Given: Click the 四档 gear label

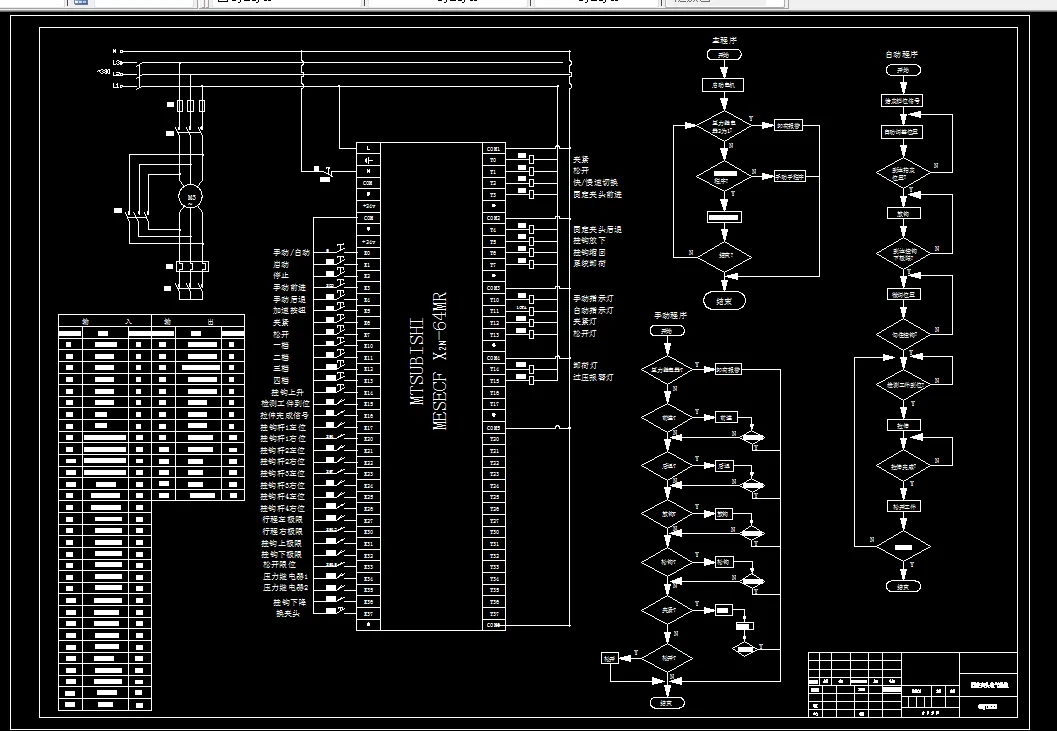Looking at the screenshot, I should coord(280,380).
